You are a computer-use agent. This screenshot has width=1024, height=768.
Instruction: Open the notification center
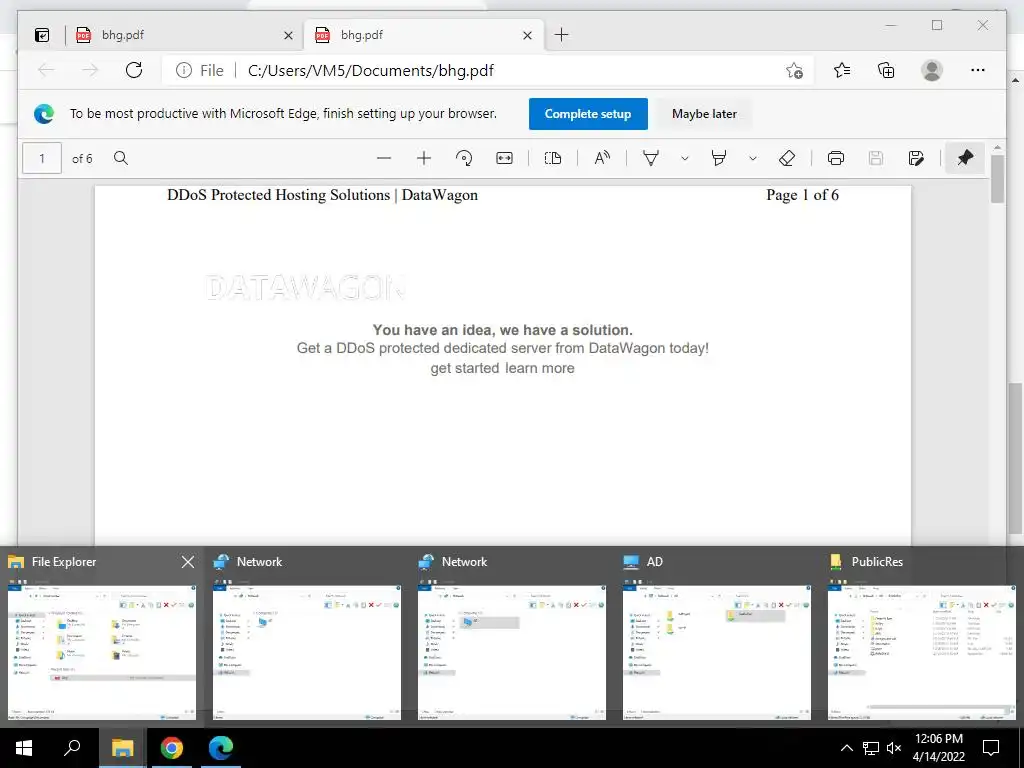point(991,748)
